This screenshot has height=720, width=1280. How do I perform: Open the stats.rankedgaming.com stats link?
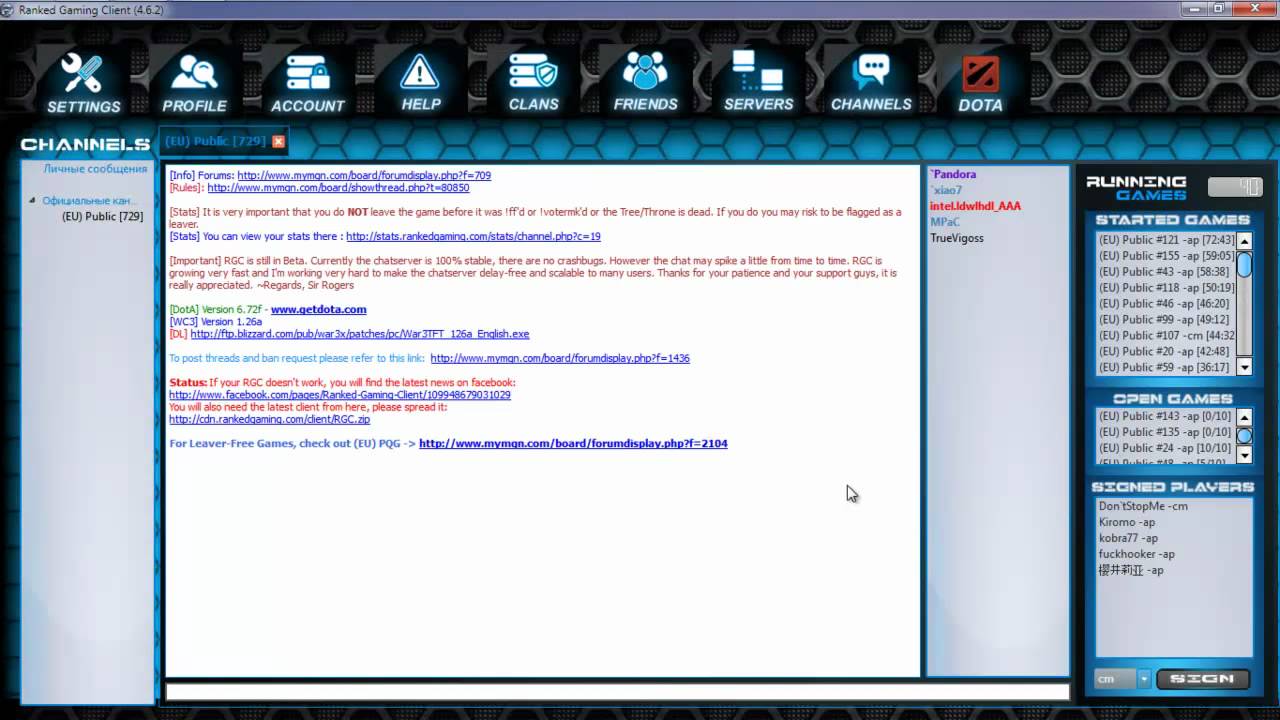473,236
